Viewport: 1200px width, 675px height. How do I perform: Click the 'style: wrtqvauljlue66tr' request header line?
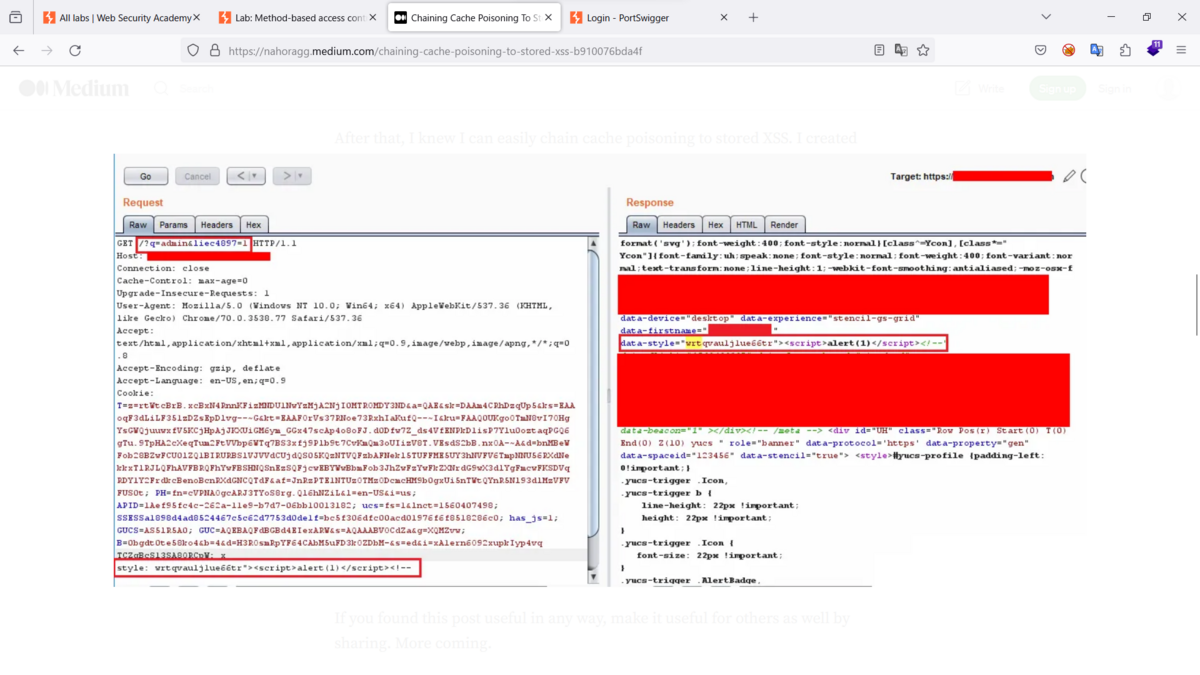[267, 568]
